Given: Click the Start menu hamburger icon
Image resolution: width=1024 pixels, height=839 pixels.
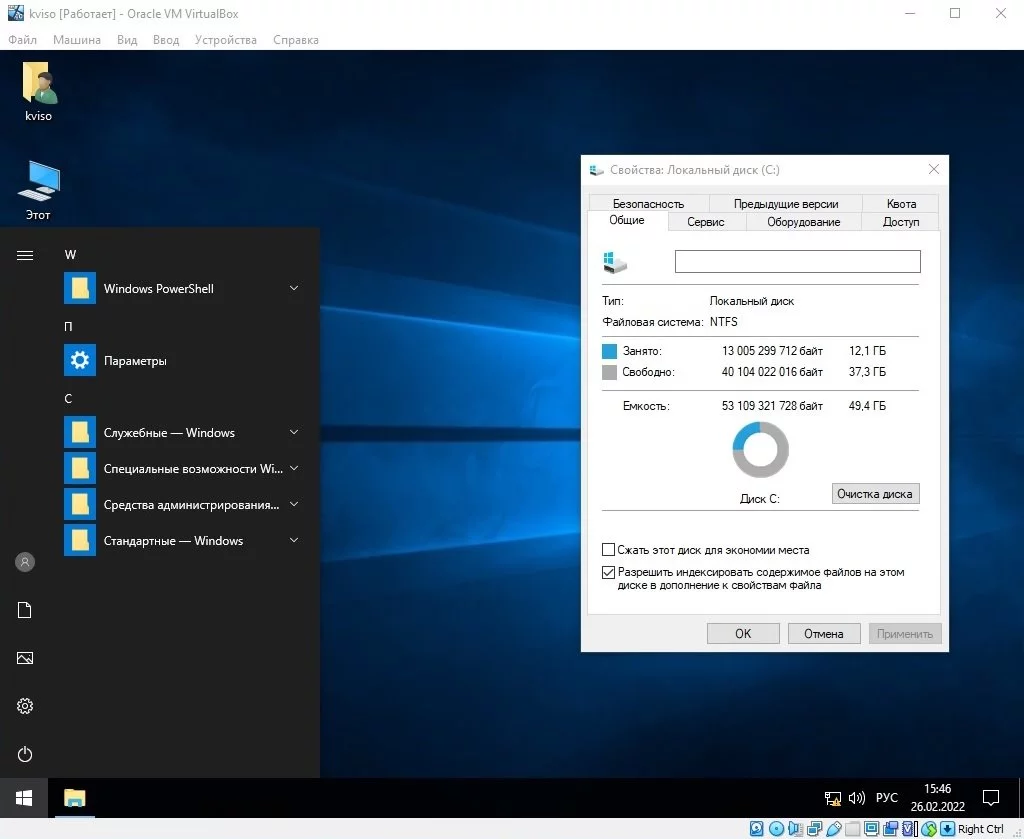Looking at the screenshot, I should pyautogui.click(x=25, y=255).
